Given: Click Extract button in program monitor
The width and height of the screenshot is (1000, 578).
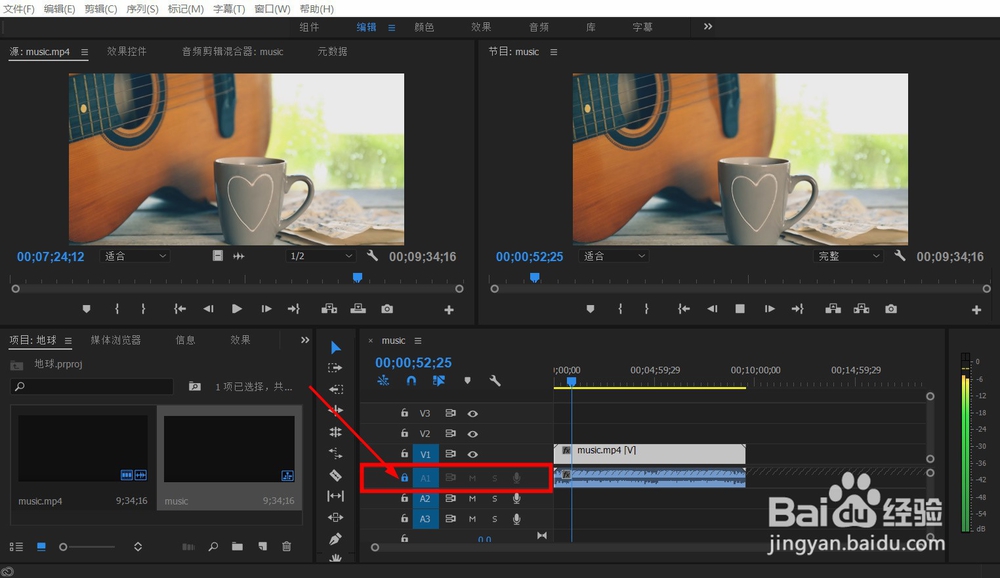Looking at the screenshot, I should click(x=862, y=309).
